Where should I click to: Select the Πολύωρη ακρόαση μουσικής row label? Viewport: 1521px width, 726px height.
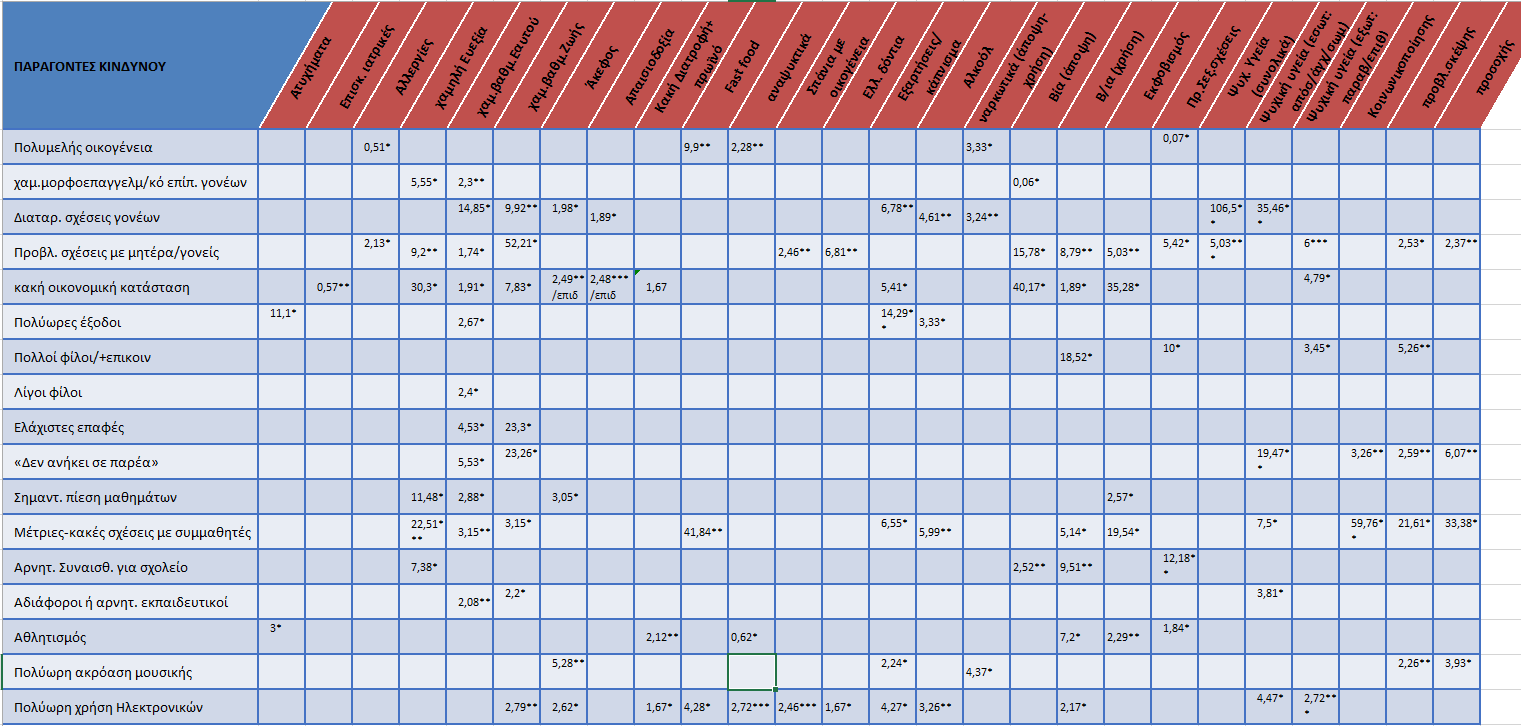pos(130,672)
